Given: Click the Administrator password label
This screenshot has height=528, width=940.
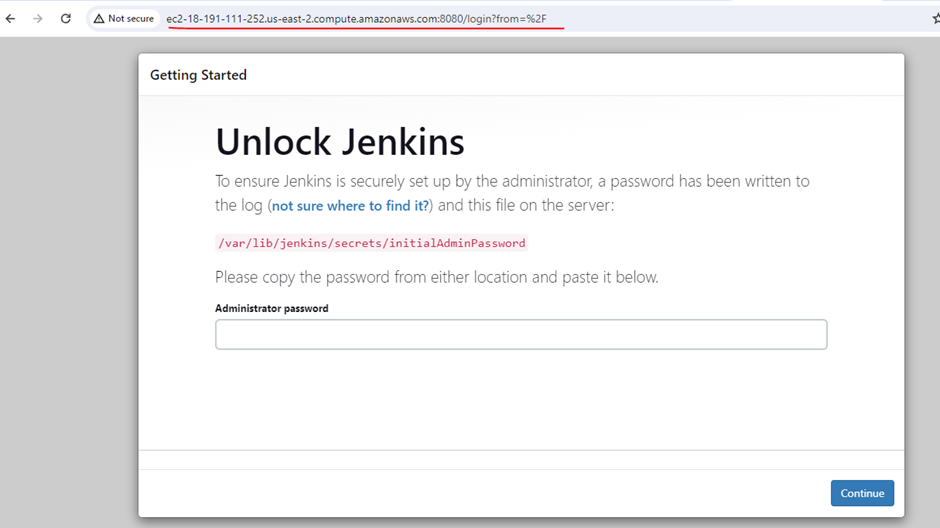Looking at the screenshot, I should click(271, 308).
